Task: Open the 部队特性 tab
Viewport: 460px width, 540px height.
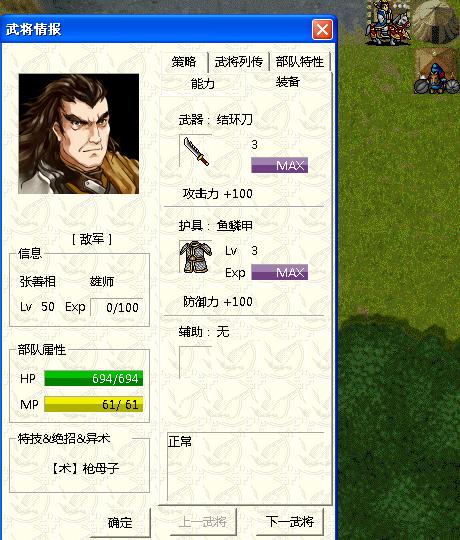Action: coord(300,62)
